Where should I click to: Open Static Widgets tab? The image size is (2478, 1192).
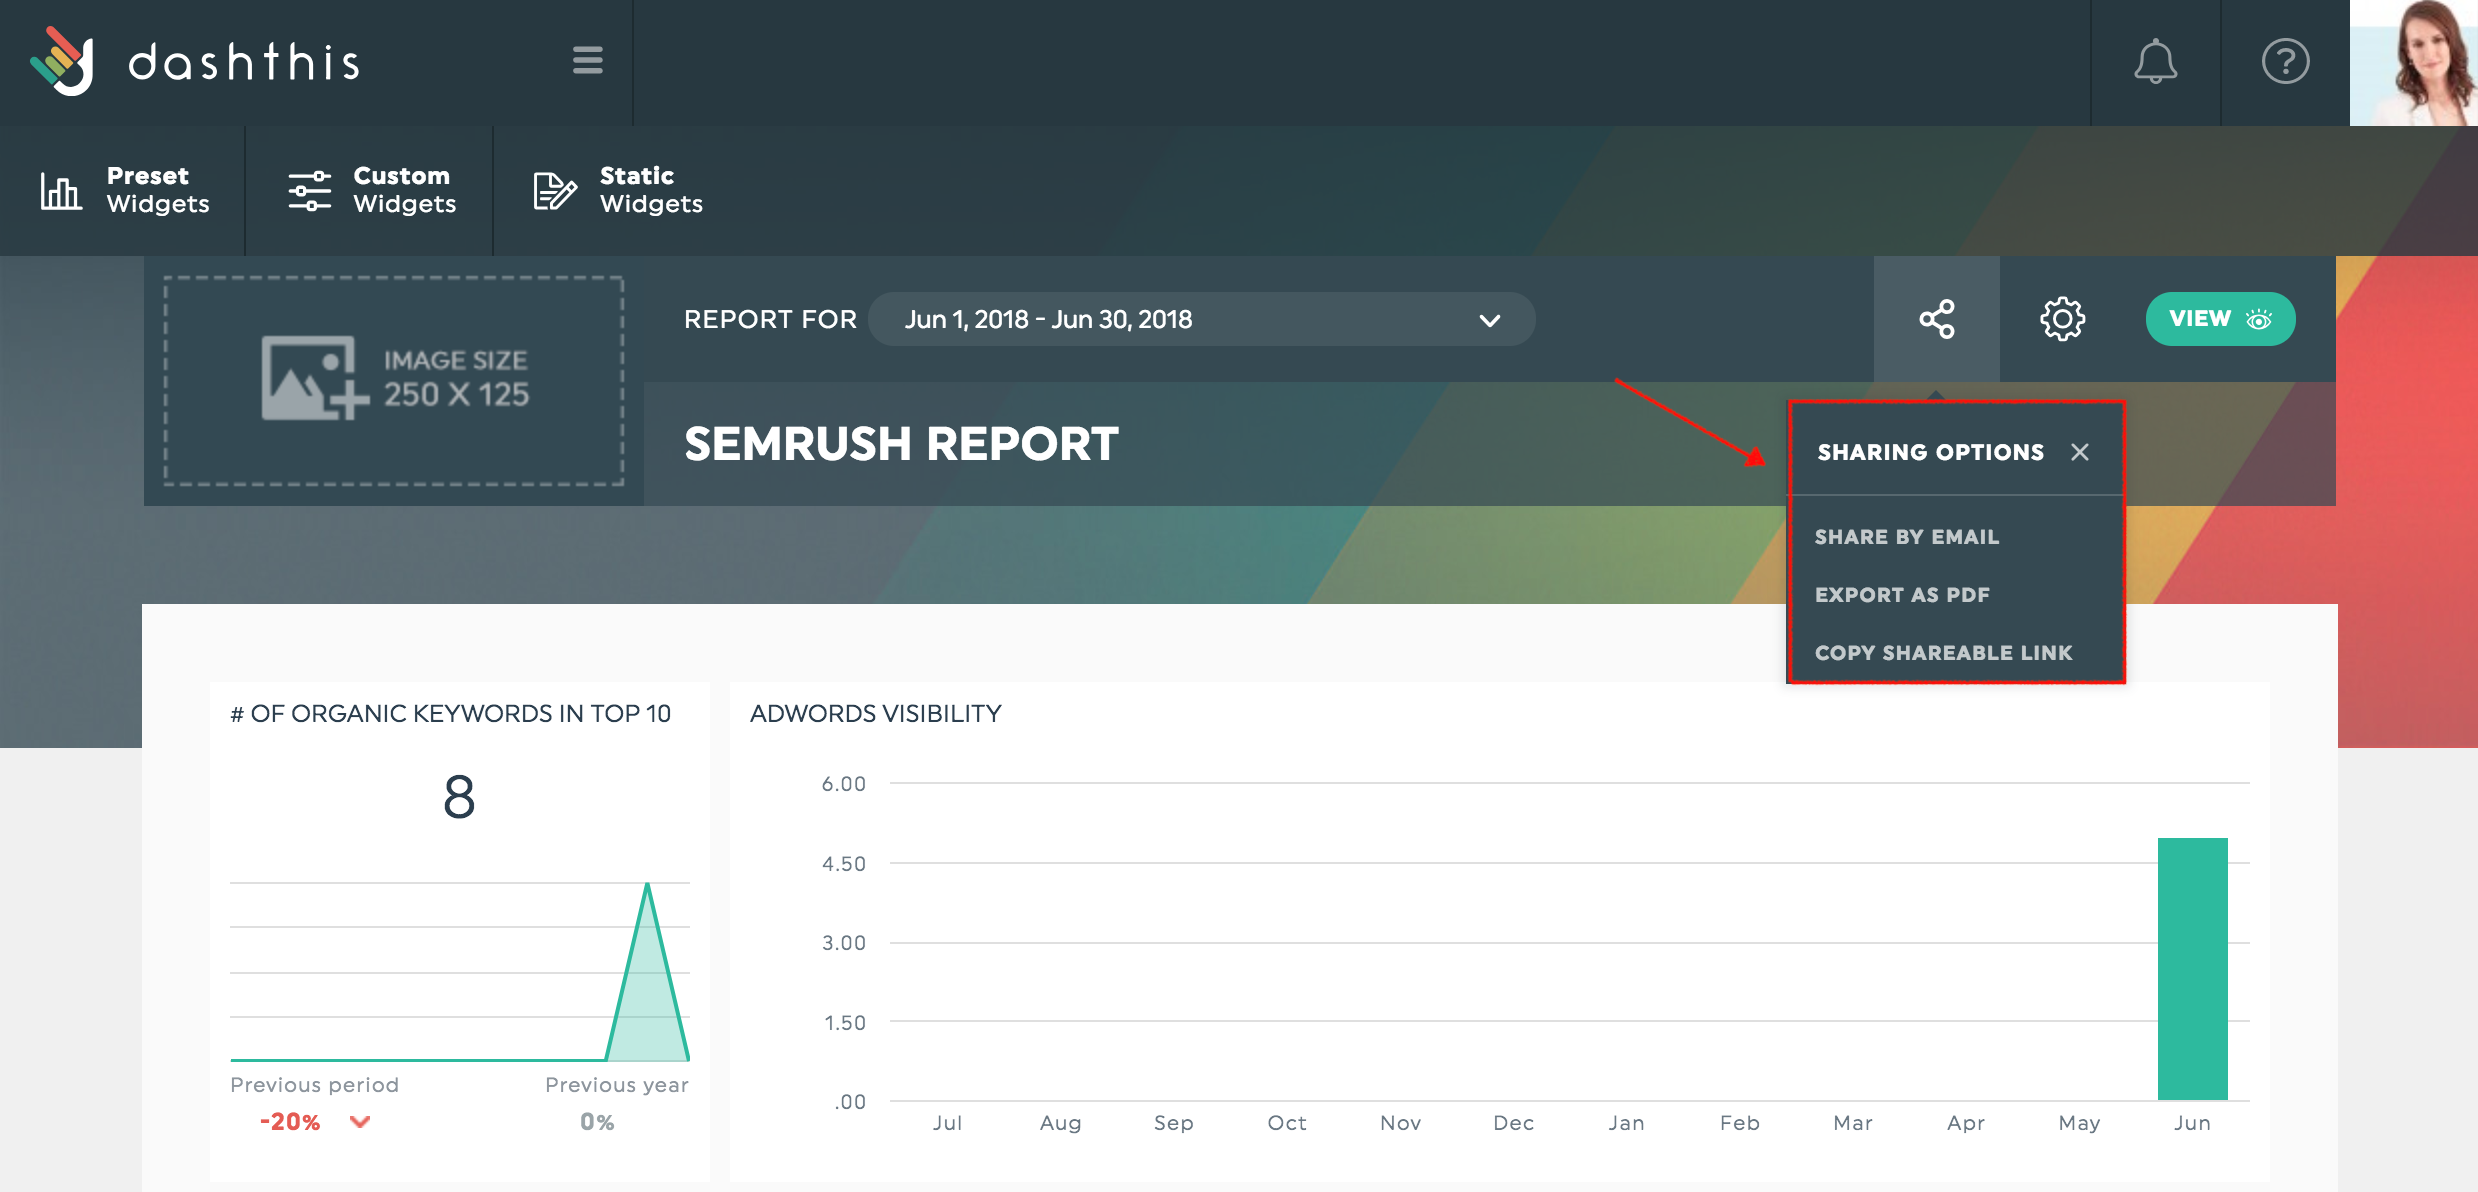[x=618, y=190]
